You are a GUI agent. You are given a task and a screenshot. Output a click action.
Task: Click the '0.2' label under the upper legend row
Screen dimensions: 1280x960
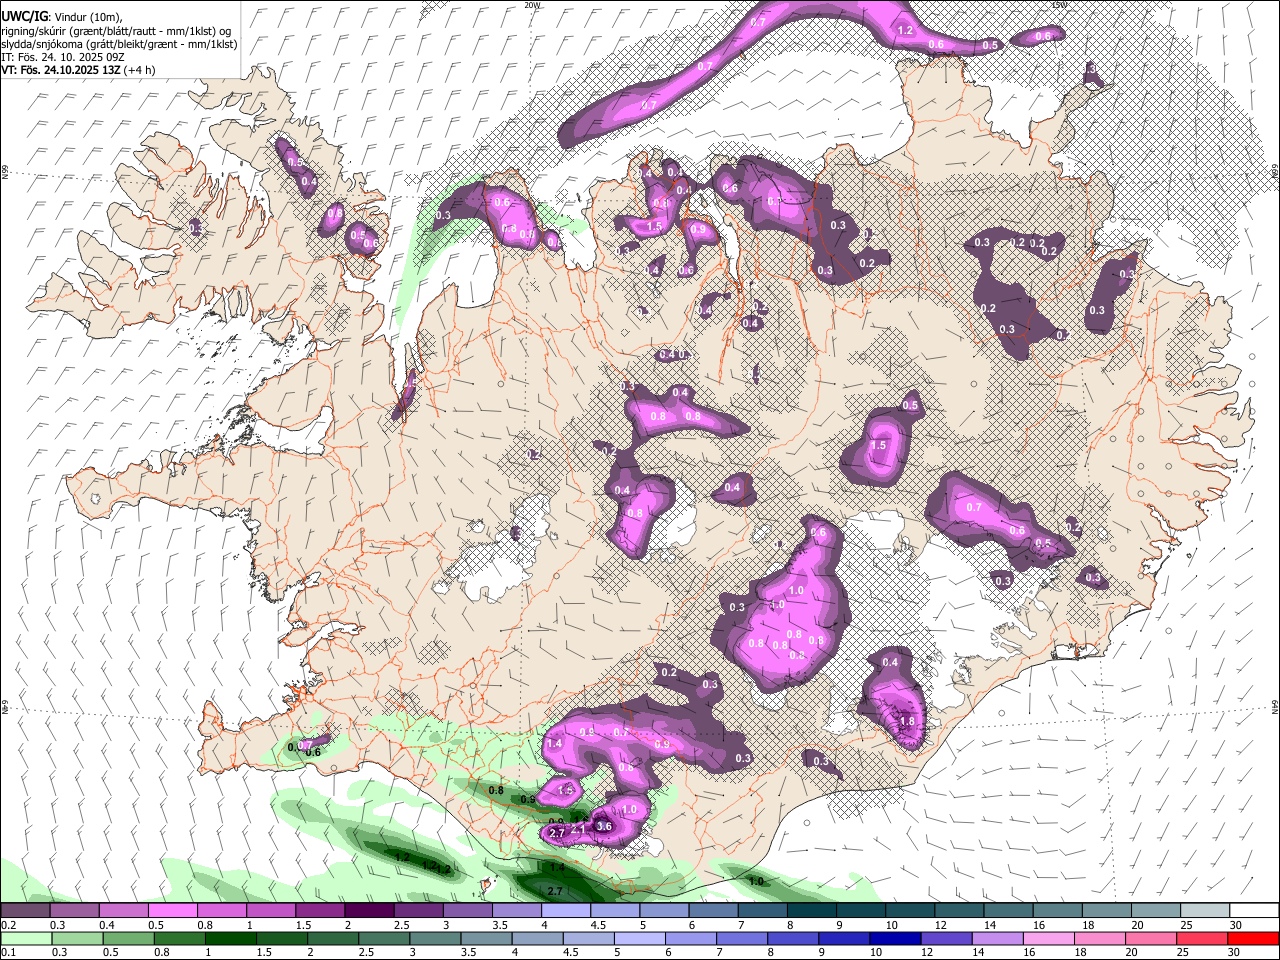click(7, 925)
